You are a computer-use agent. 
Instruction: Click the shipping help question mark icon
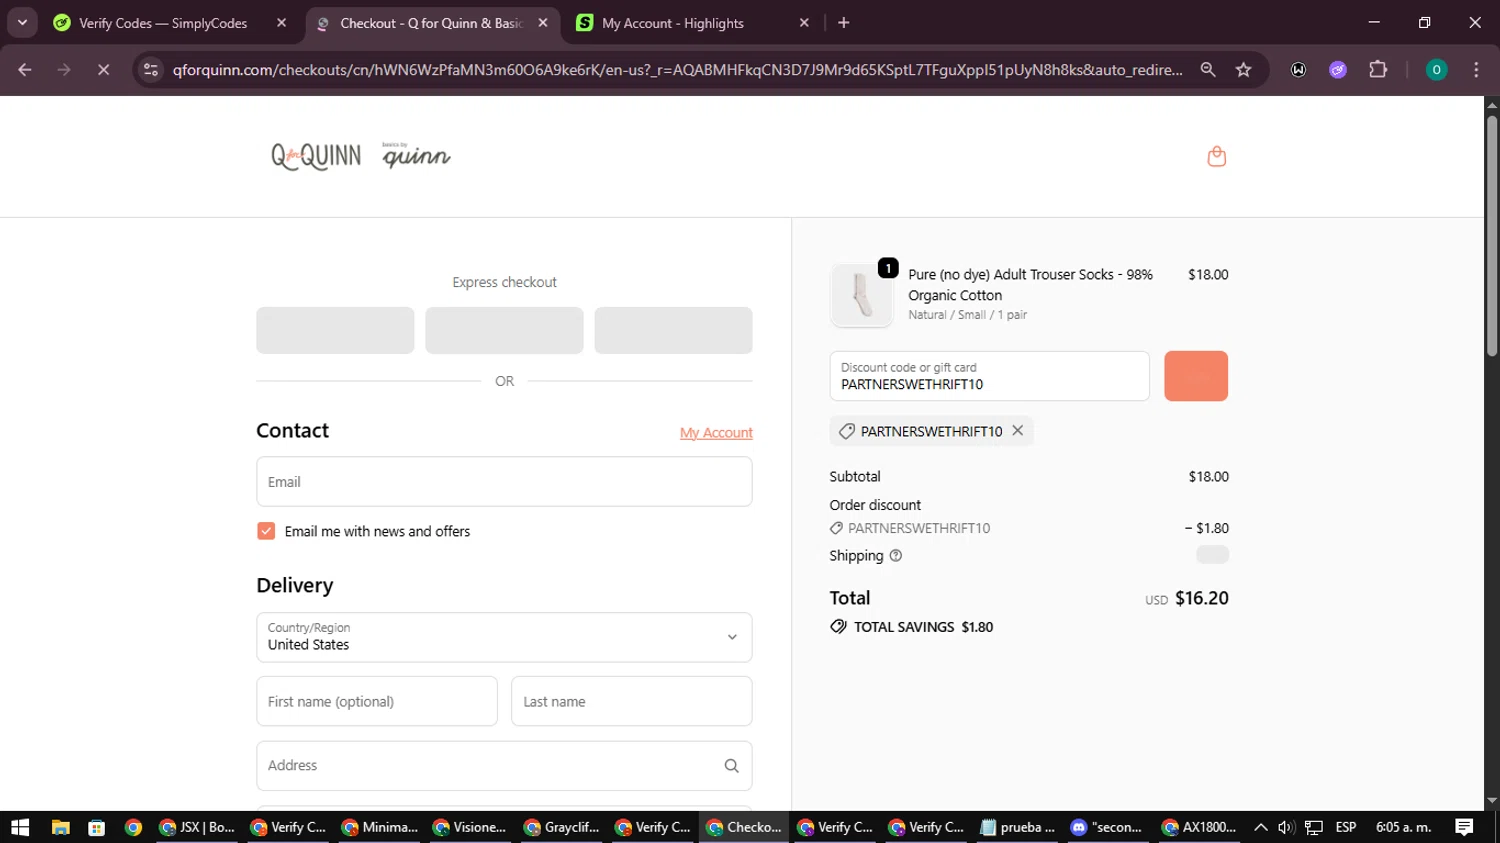(x=895, y=556)
